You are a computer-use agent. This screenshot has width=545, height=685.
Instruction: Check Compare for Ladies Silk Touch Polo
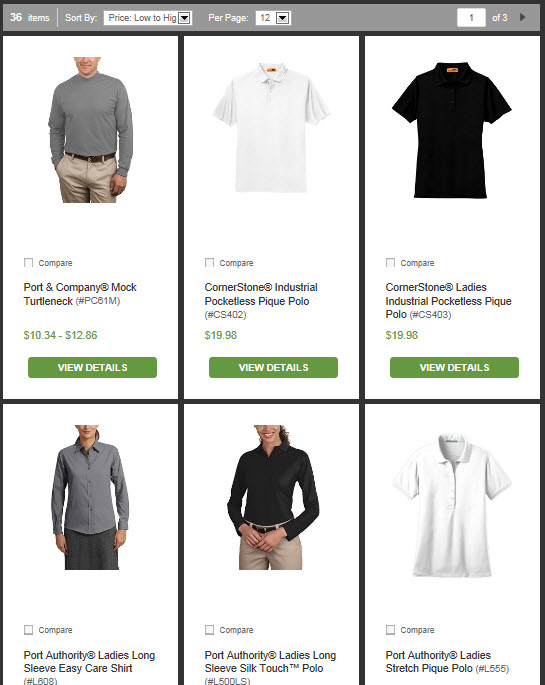[x=210, y=630]
